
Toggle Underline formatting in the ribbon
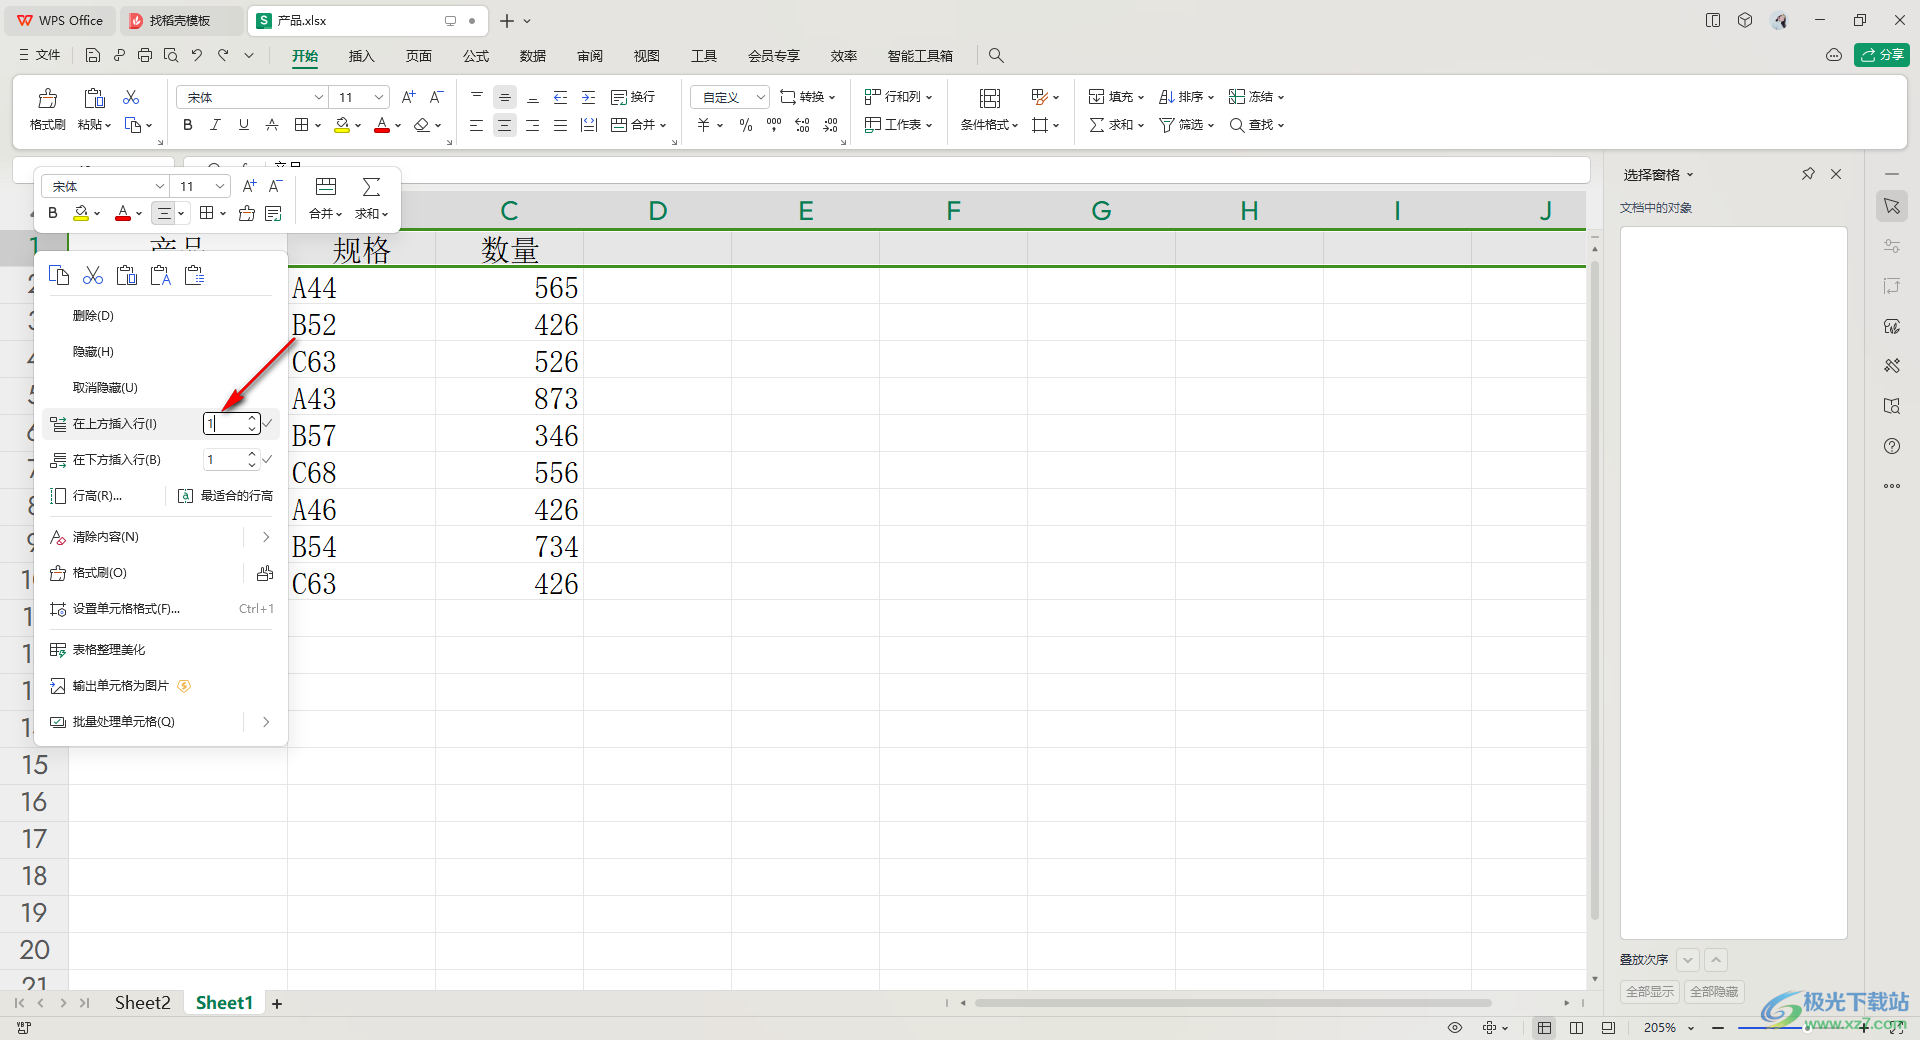[x=243, y=125]
